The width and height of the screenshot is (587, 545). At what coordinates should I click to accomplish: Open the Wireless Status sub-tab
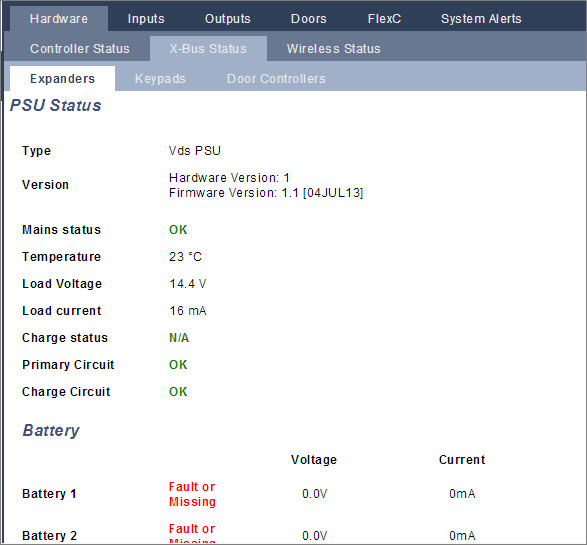[334, 49]
